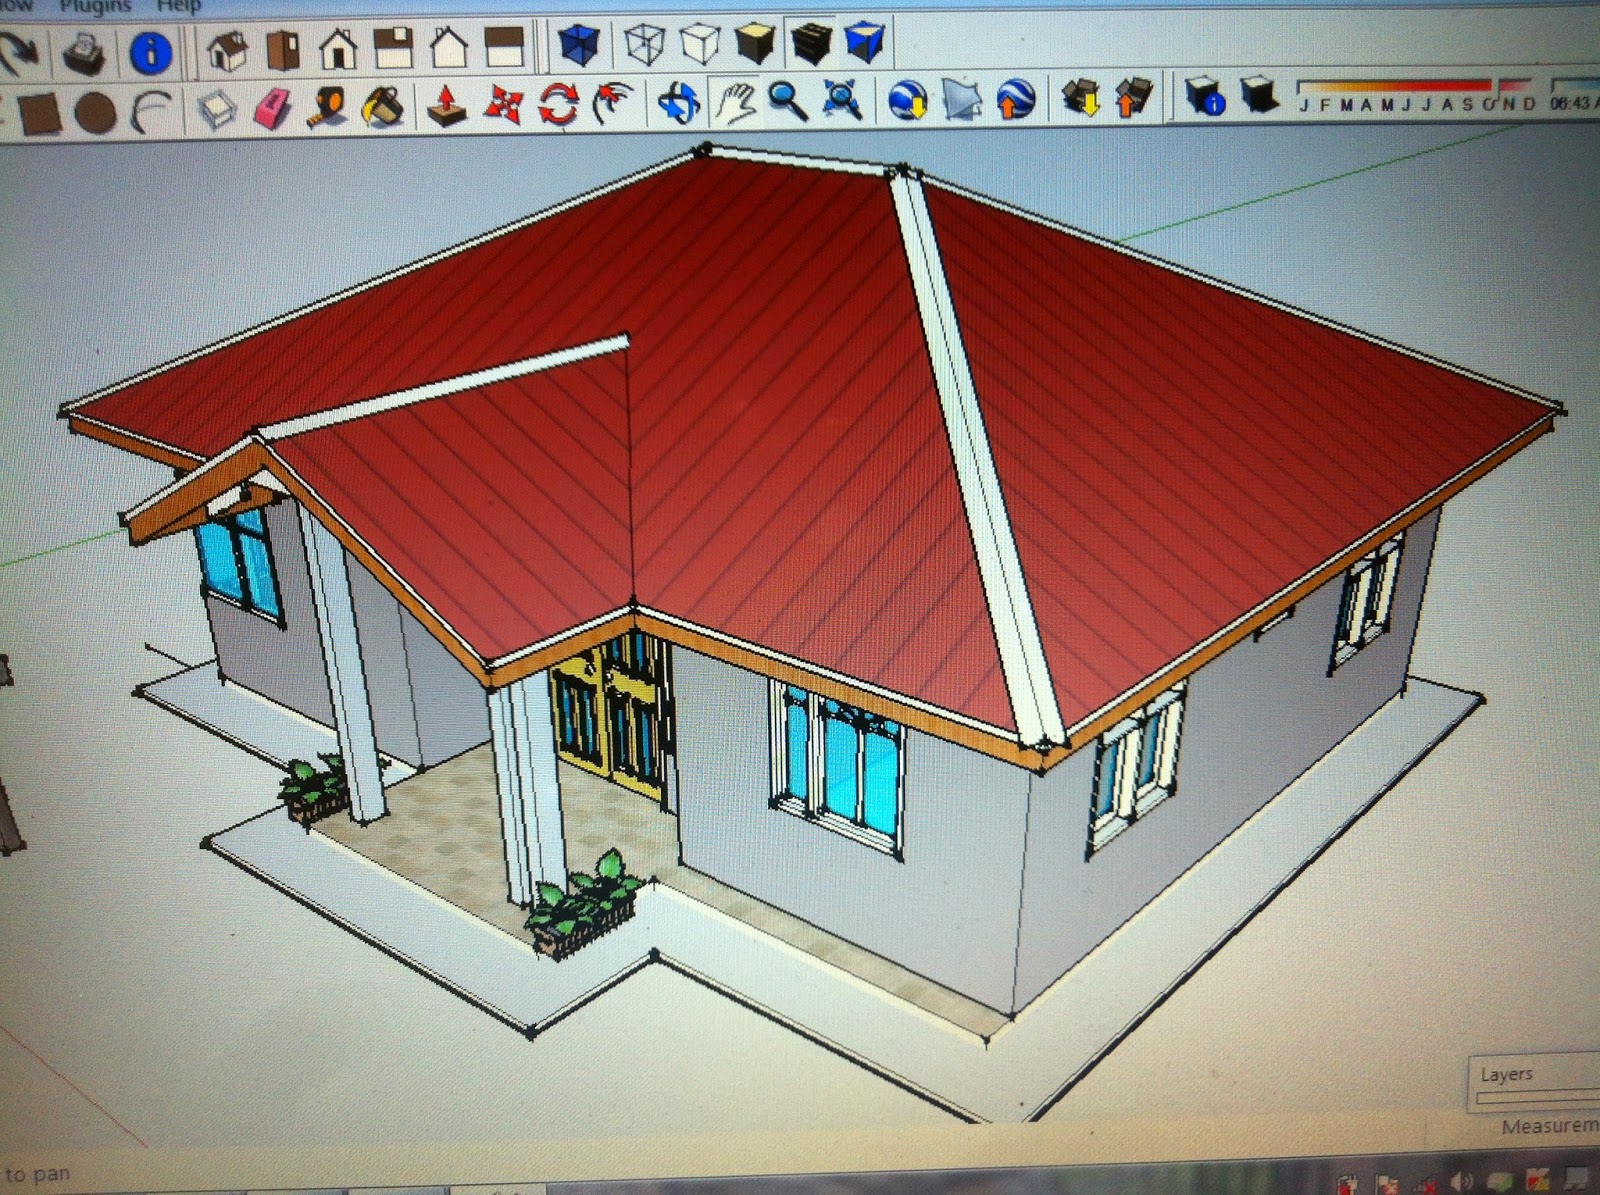Image resolution: width=1600 pixels, height=1195 pixels.
Task: Switch to Back view house icon
Action: [x=448, y=47]
